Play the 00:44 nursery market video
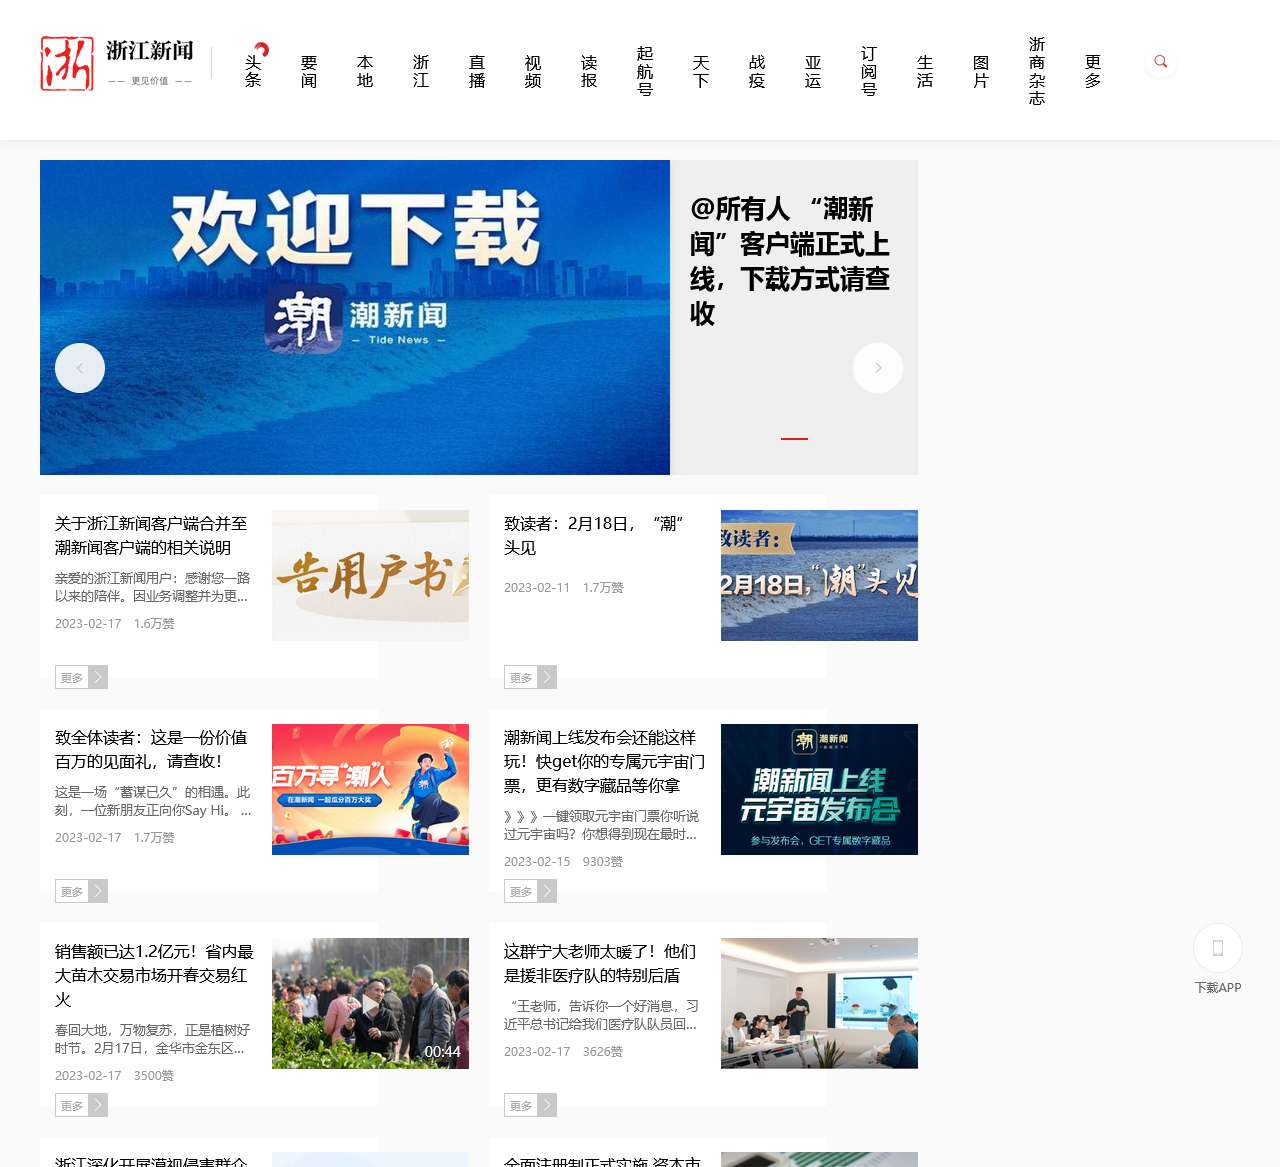The width and height of the screenshot is (1280, 1167). [370, 1003]
